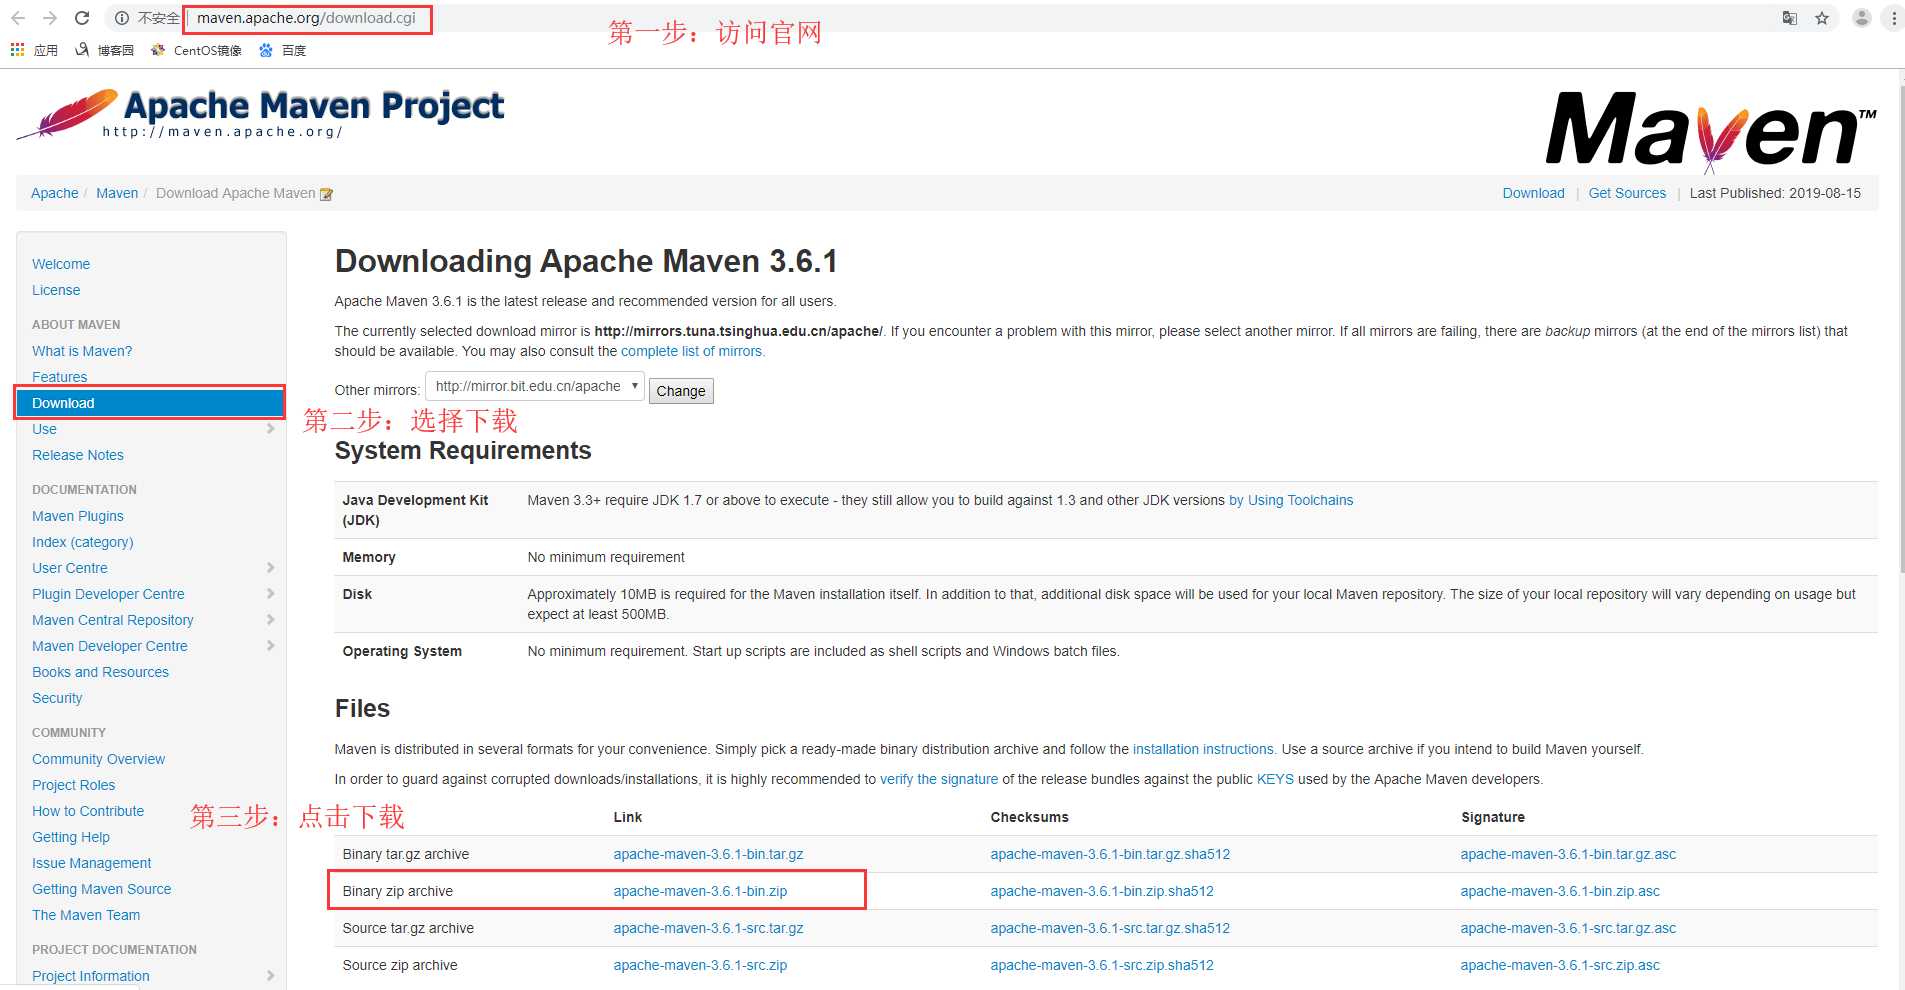Screen dimensions: 1905x990
Task: Open apache-maven-3.6.1-src.tar.gz.asc signature
Action: [x=1568, y=928]
